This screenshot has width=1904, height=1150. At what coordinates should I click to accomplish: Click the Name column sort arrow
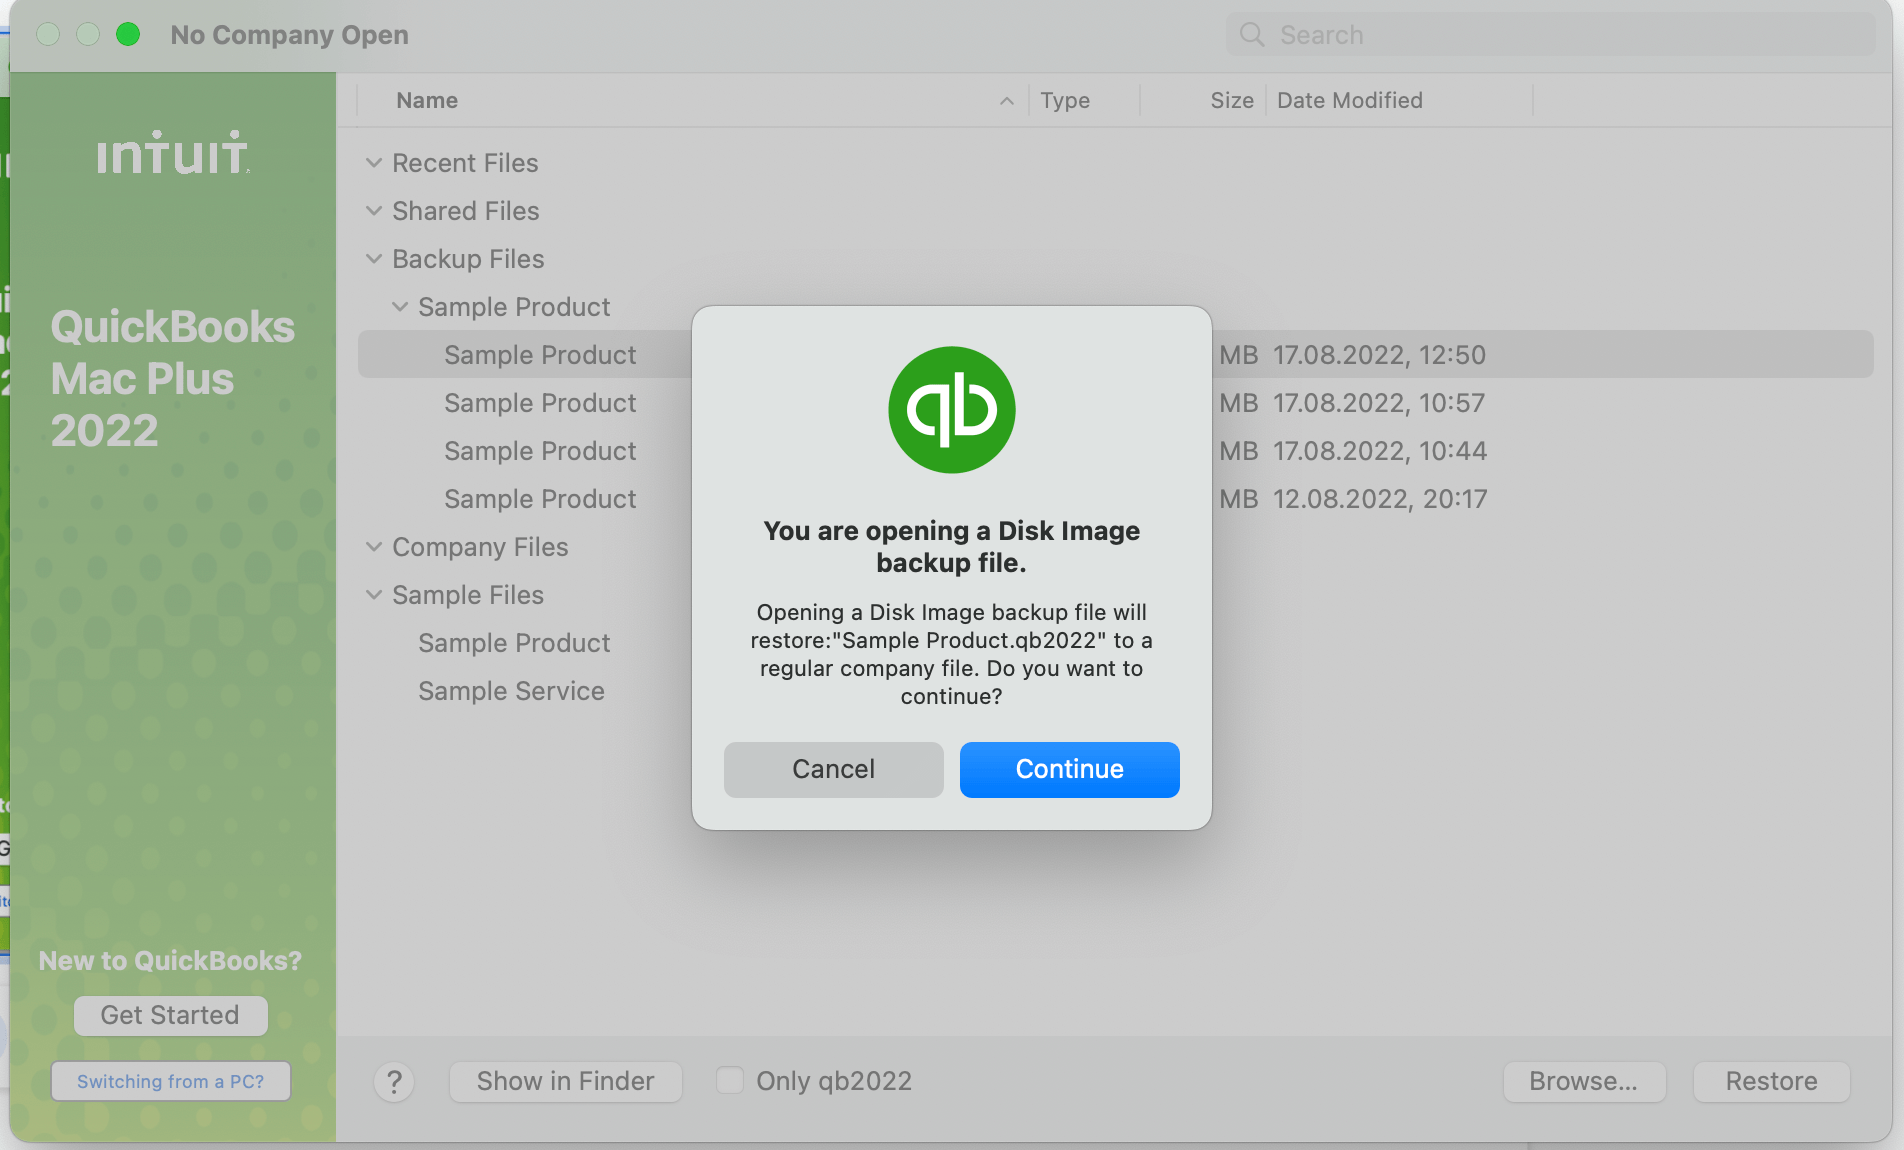1006,101
